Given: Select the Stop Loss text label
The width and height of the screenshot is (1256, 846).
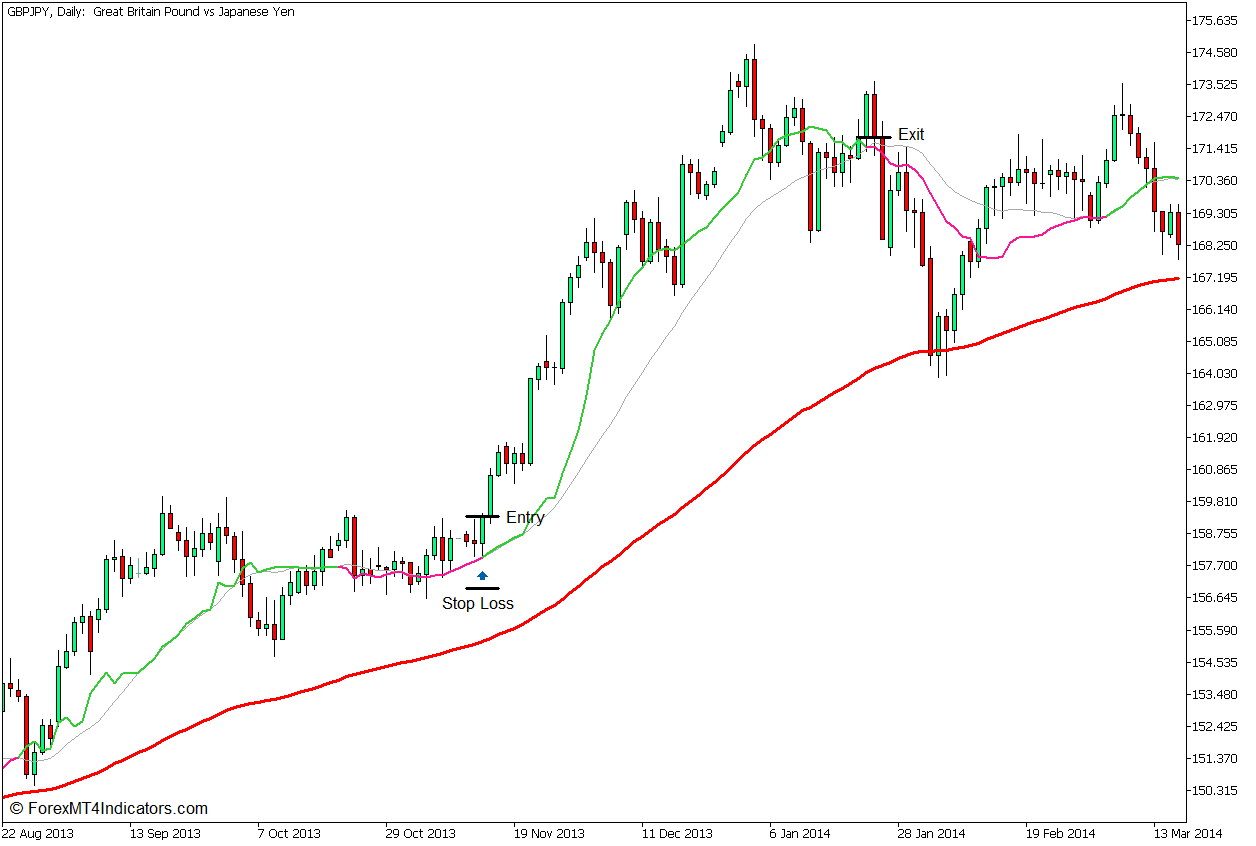Looking at the screenshot, I should [478, 603].
